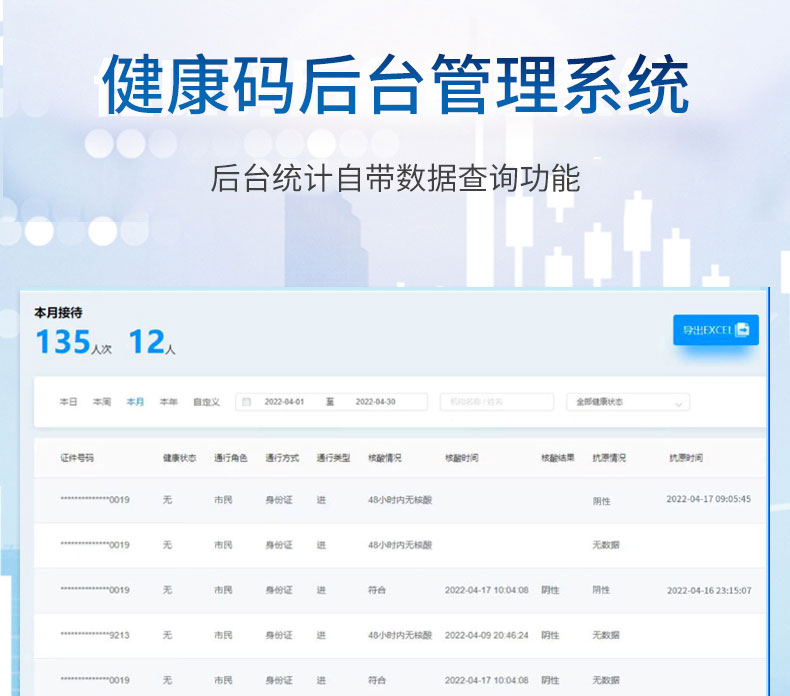
Task: Focus the organization name search input
Action: 496,402
